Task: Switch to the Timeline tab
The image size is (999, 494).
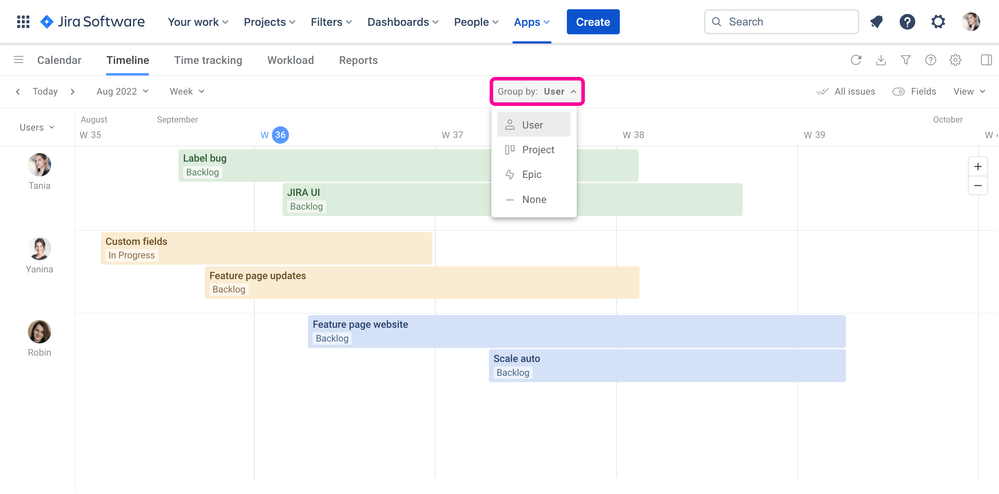Action: tap(127, 60)
